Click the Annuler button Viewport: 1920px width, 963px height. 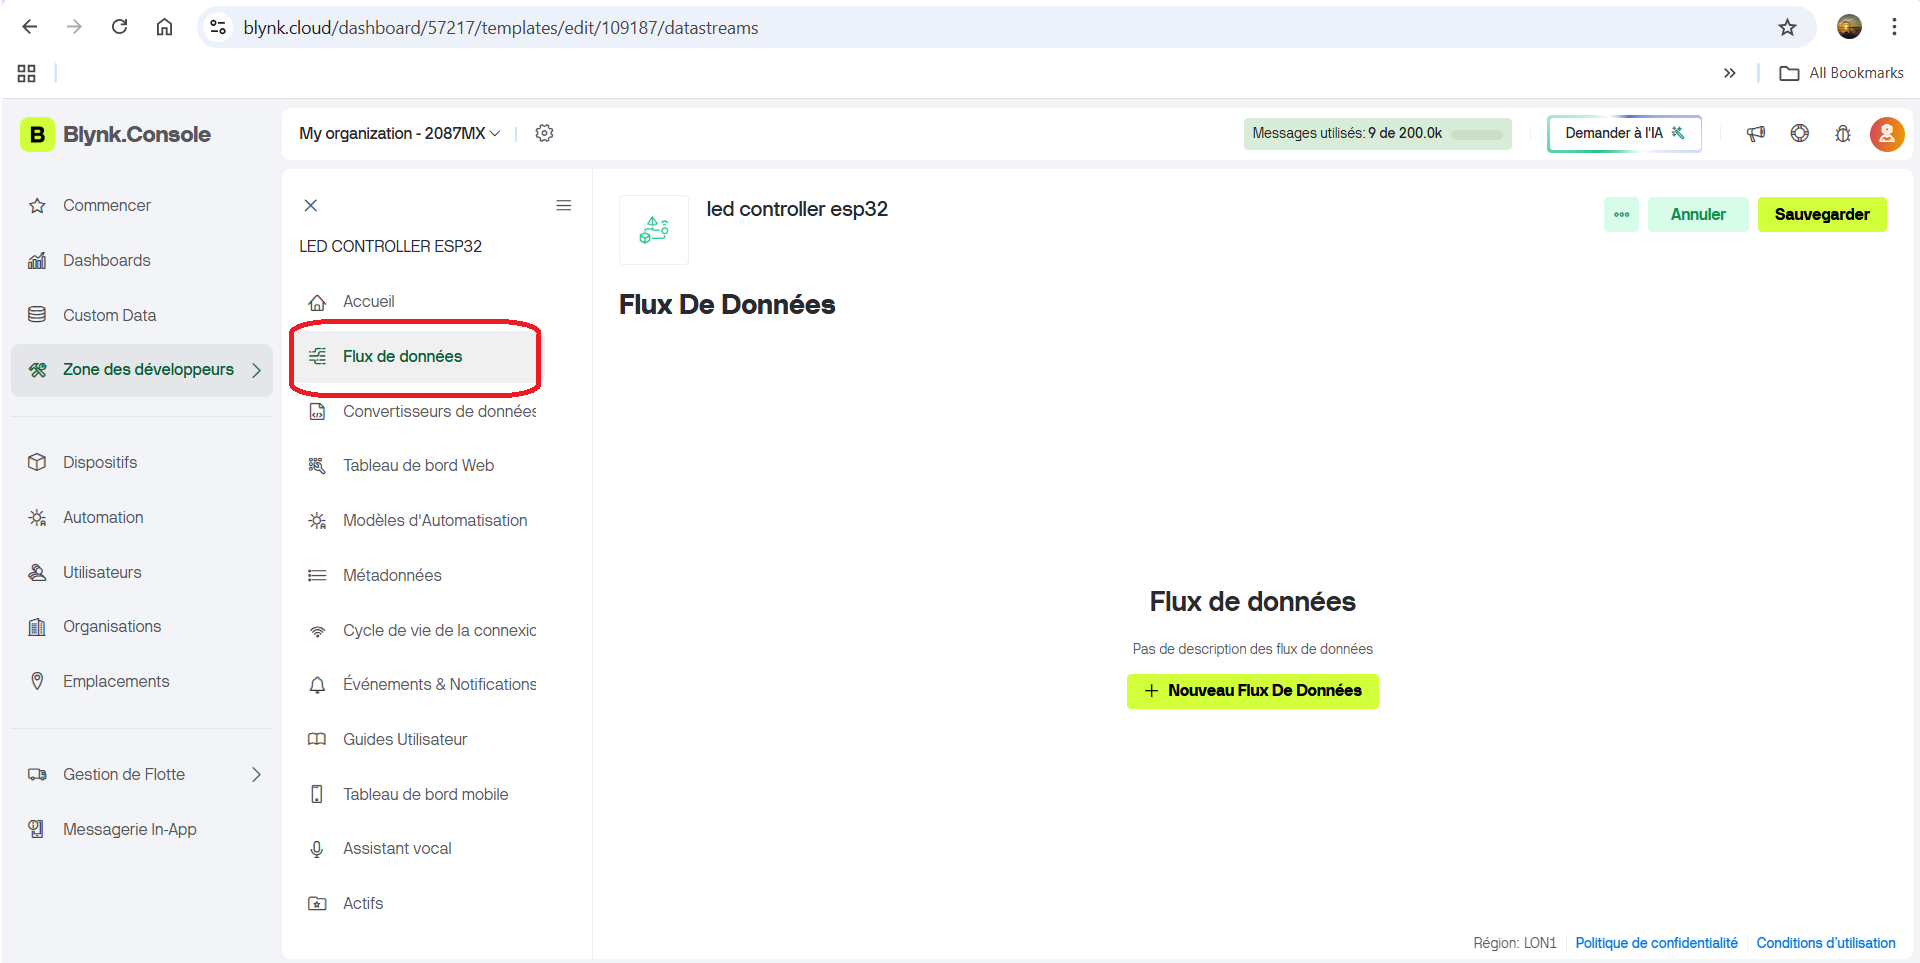click(1698, 214)
